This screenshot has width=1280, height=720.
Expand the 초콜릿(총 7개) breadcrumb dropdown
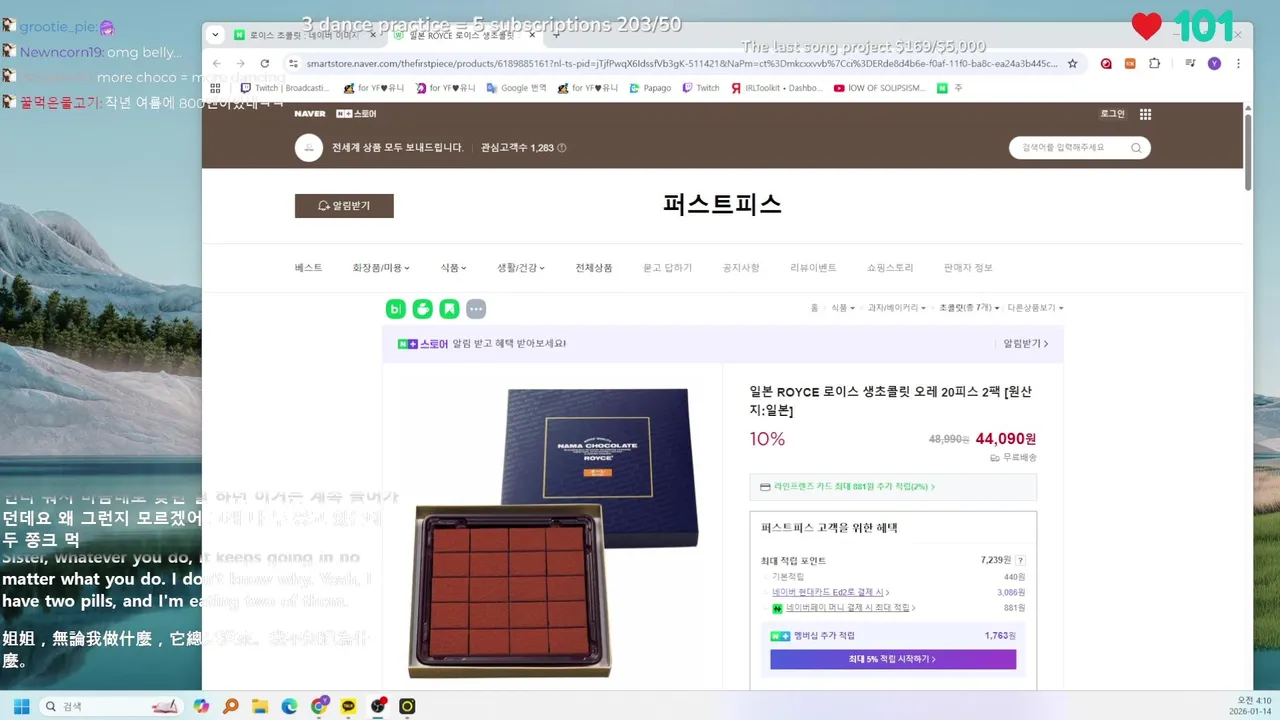969,308
